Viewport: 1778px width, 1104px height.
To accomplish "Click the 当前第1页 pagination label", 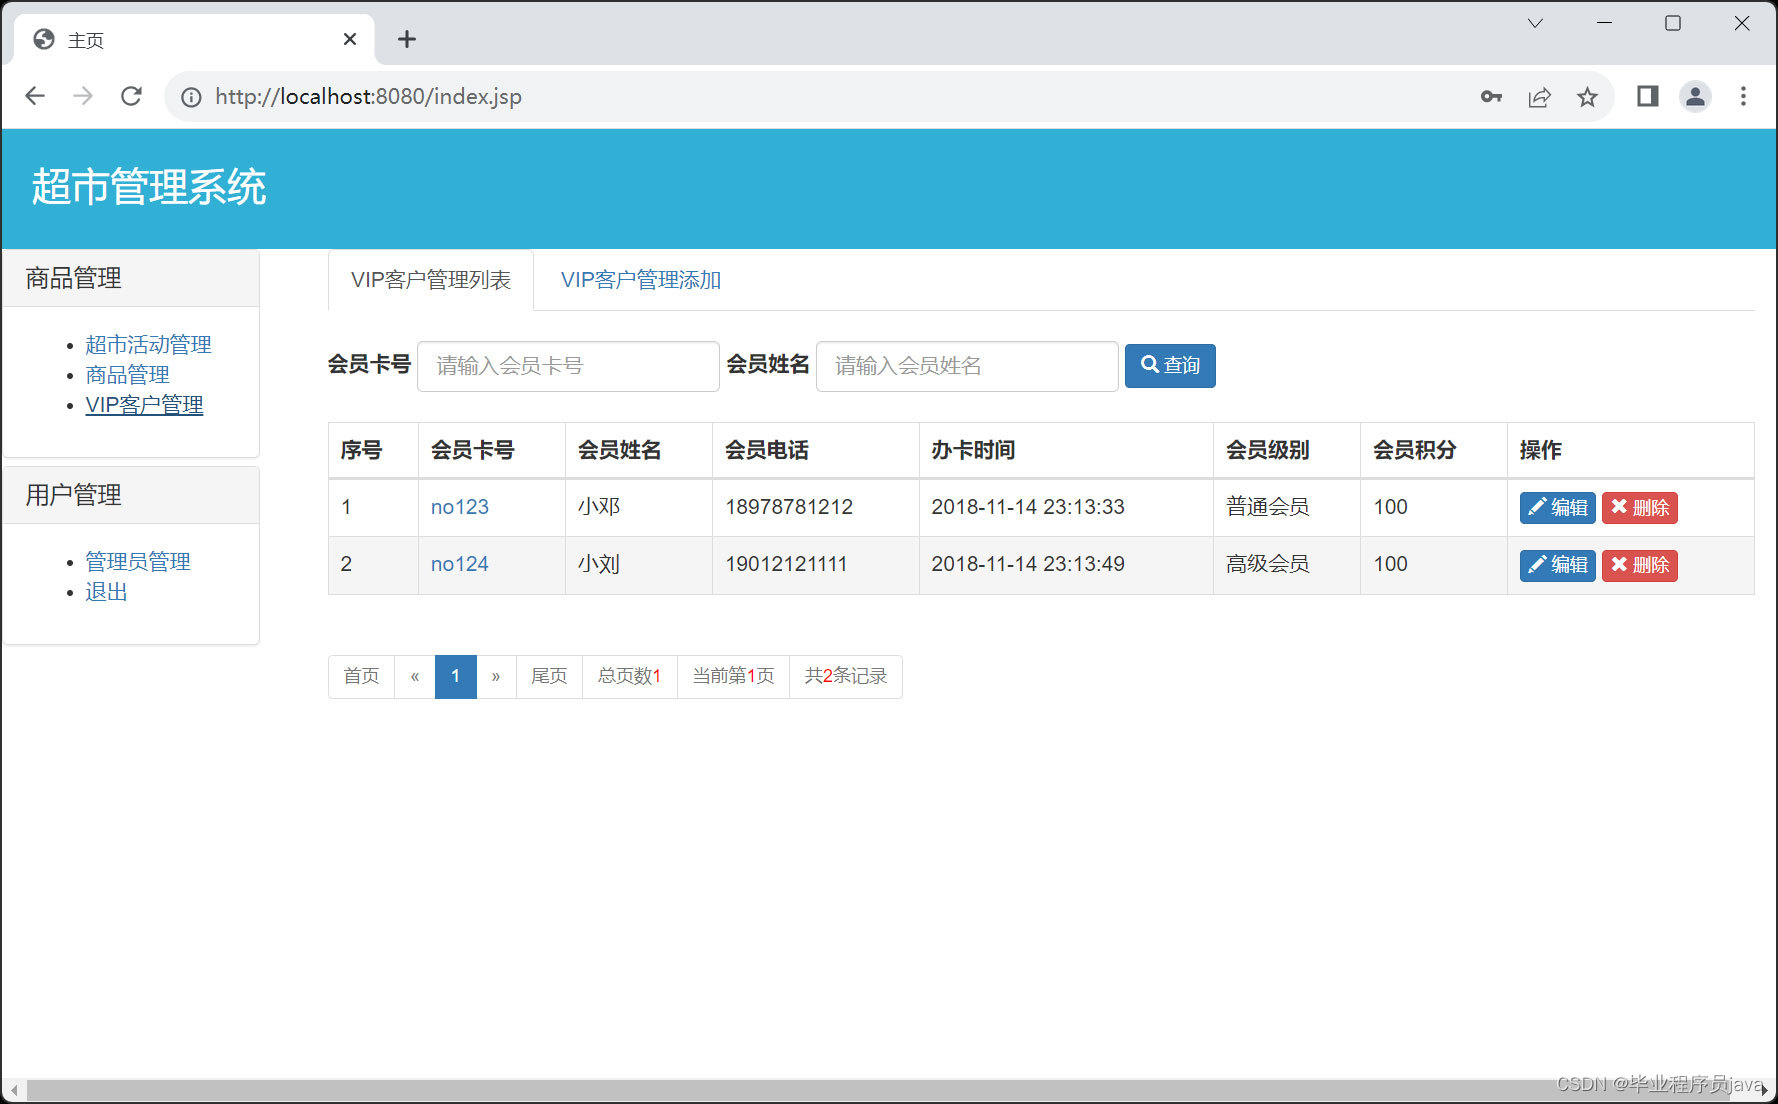I will 733,677.
